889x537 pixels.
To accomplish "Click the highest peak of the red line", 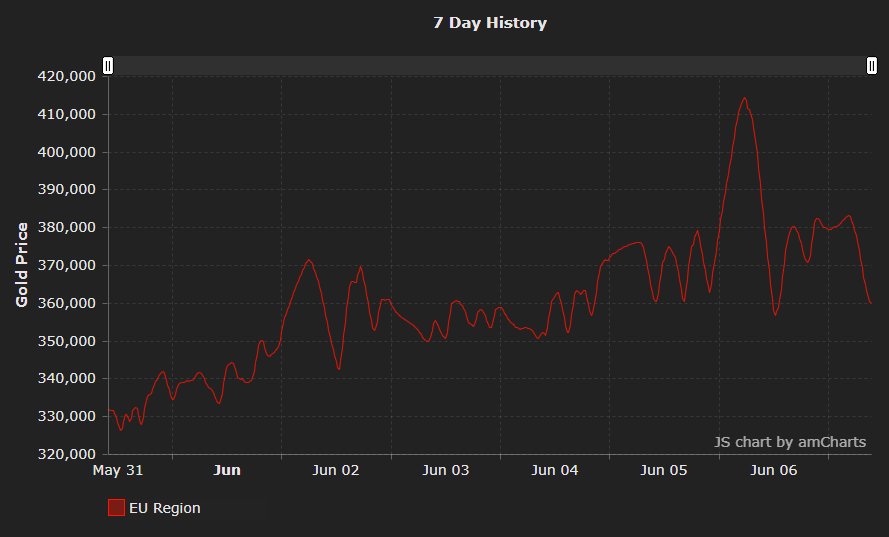I will click(744, 98).
